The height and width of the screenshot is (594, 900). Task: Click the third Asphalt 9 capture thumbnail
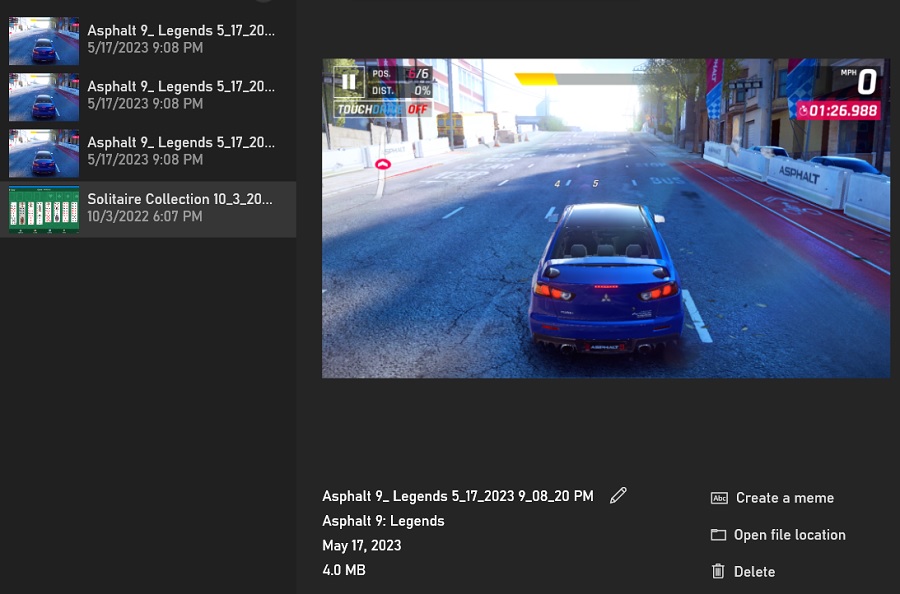tap(43, 152)
